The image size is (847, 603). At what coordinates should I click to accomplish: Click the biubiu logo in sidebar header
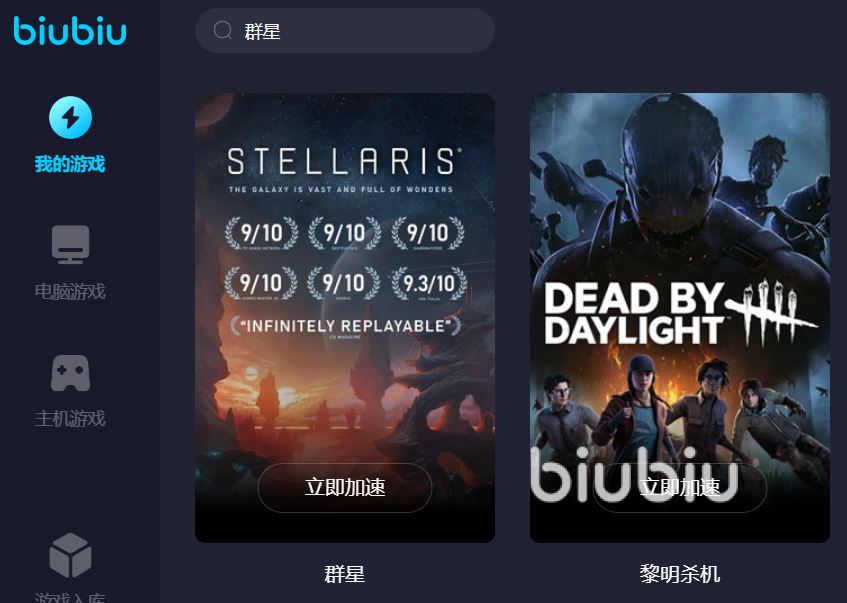[70, 30]
